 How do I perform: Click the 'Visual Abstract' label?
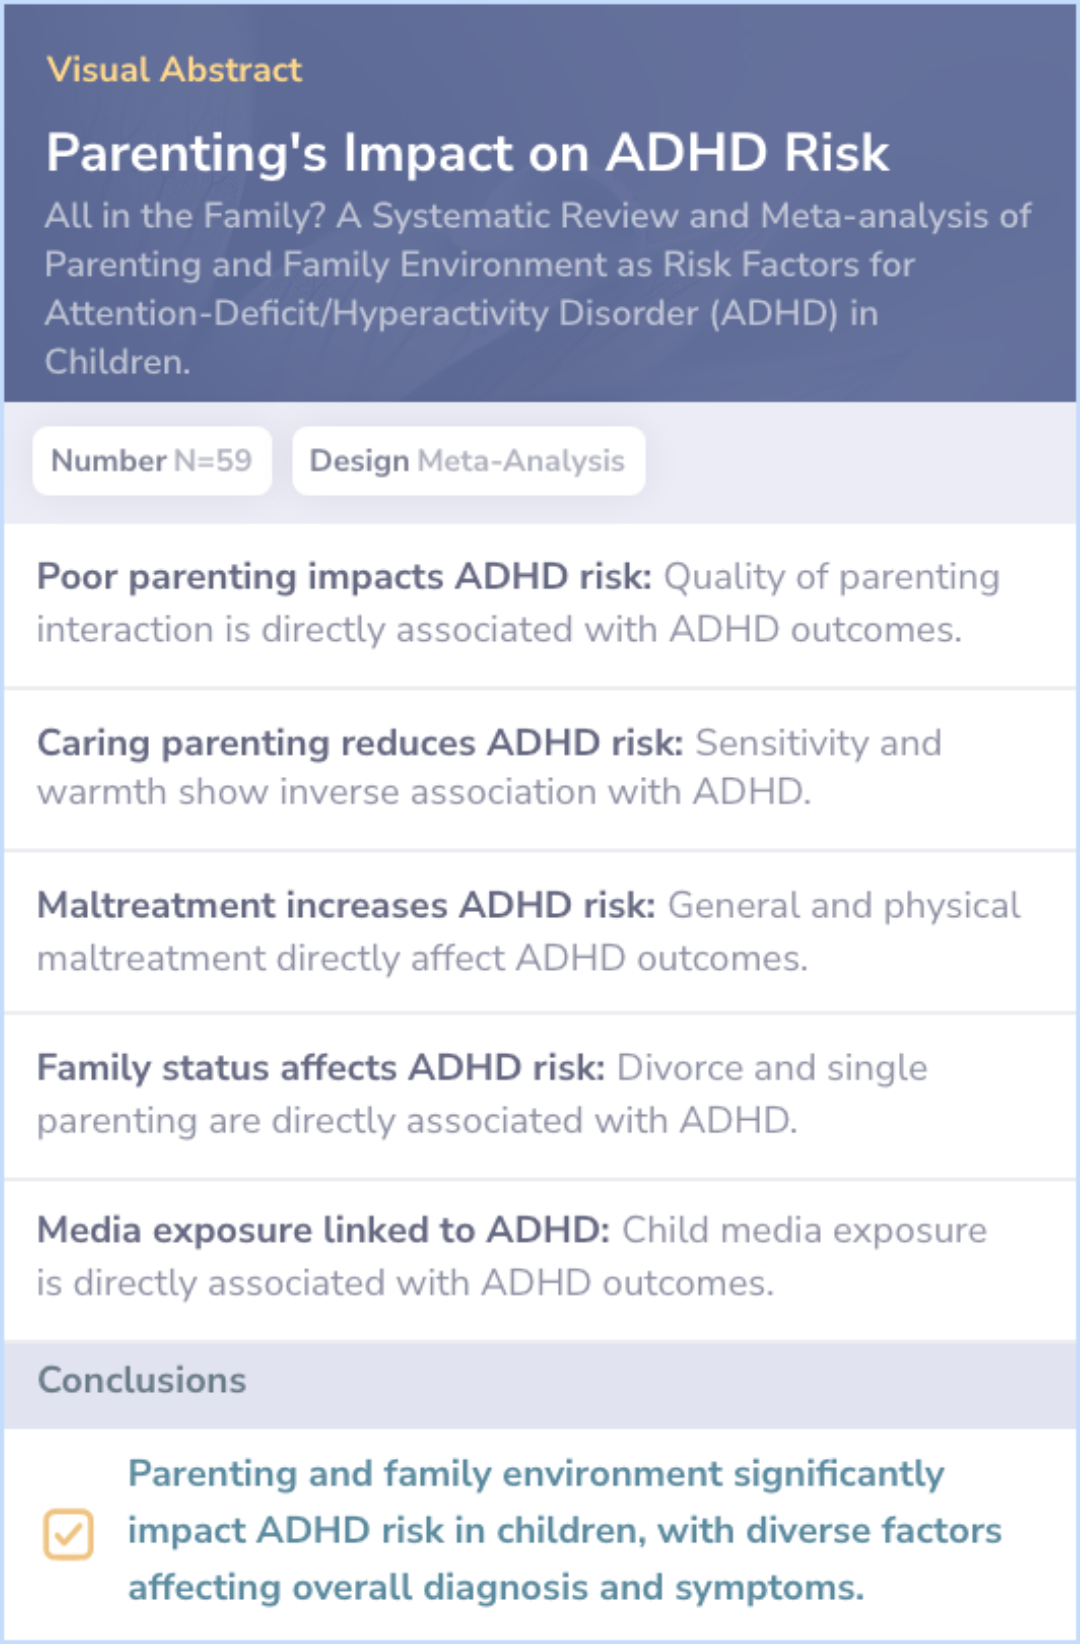click(174, 69)
